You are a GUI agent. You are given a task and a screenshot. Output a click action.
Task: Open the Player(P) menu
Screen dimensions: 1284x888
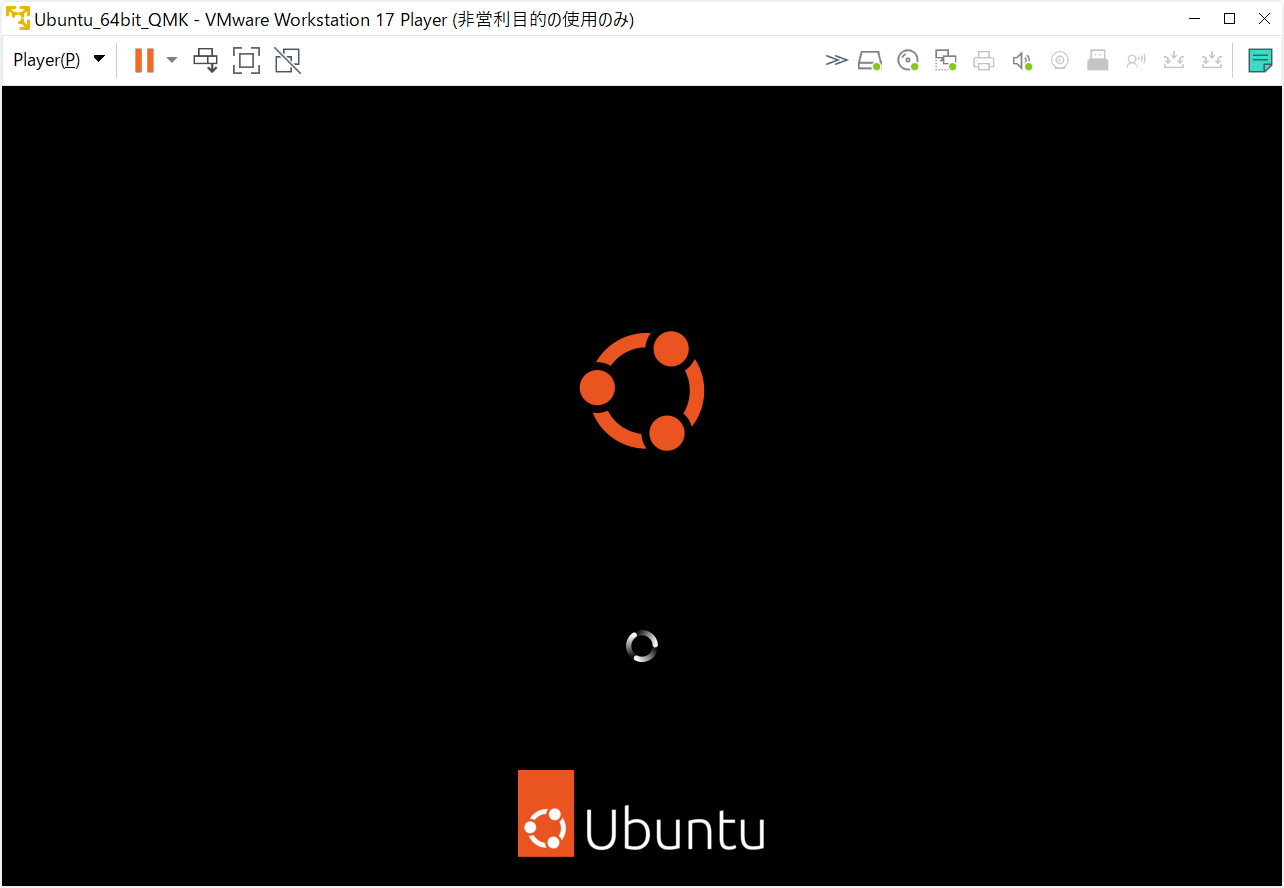[x=59, y=60]
